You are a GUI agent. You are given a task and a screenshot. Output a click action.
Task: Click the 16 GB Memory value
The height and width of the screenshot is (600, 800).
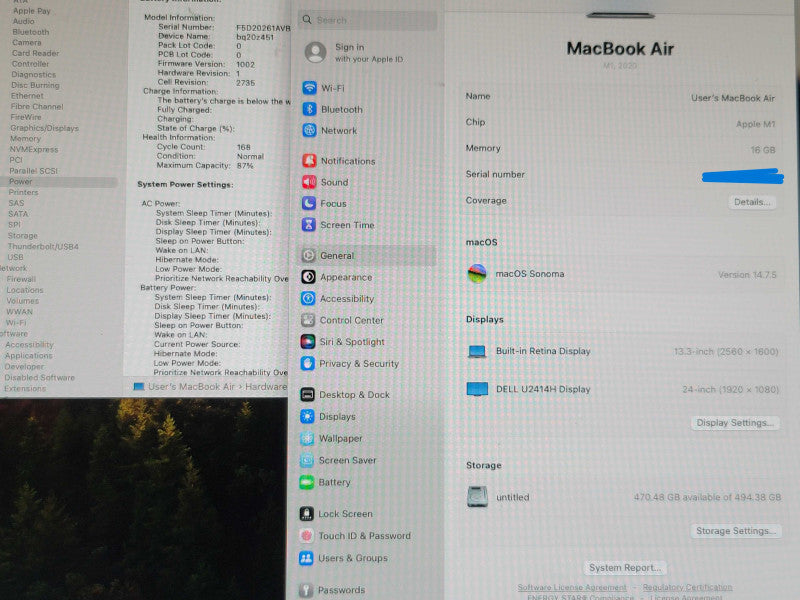763,150
